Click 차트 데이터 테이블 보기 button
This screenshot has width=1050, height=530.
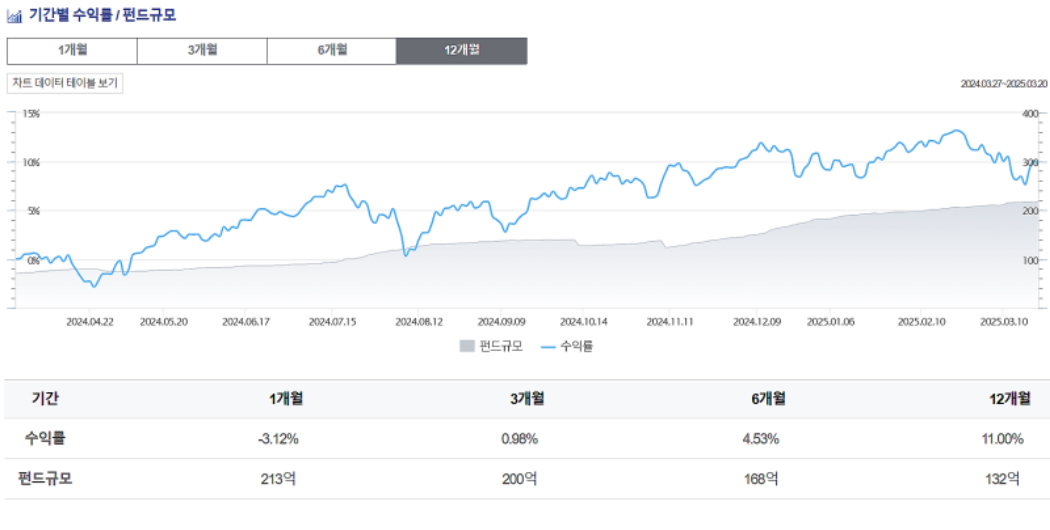coord(65,83)
